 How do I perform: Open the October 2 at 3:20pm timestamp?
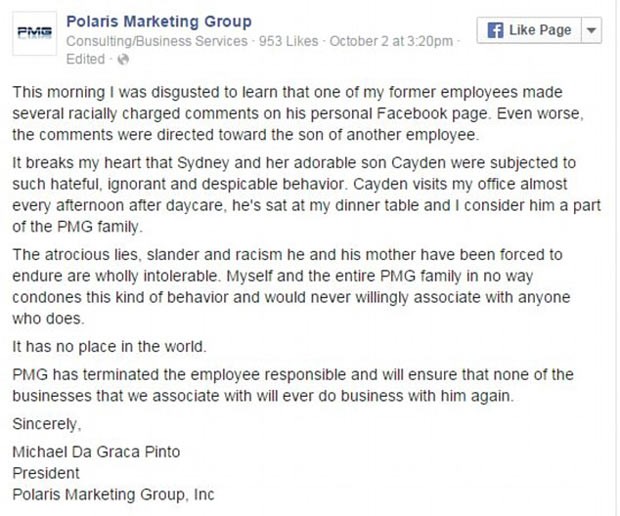[391, 41]
